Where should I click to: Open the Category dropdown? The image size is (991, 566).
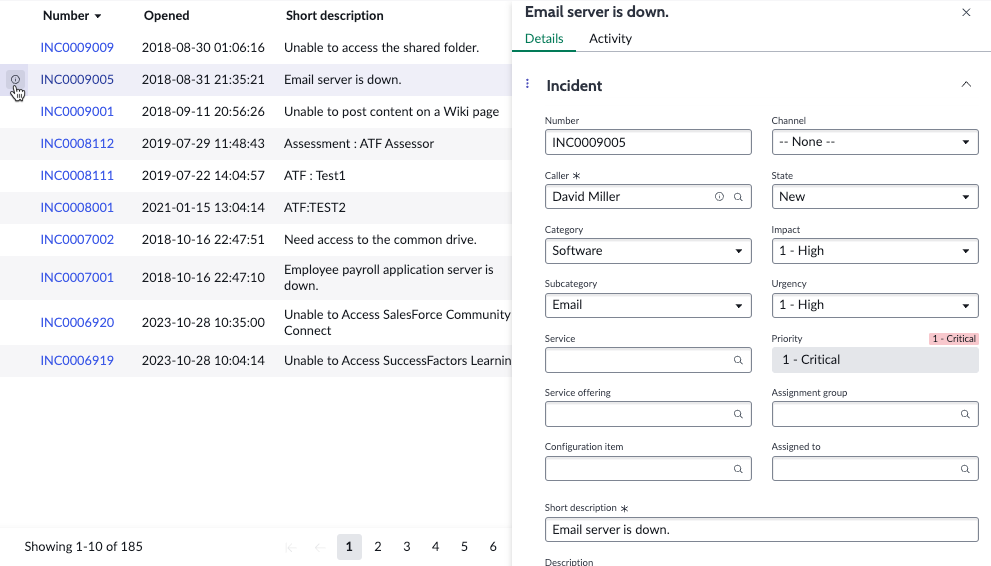[x=648, y=251]
